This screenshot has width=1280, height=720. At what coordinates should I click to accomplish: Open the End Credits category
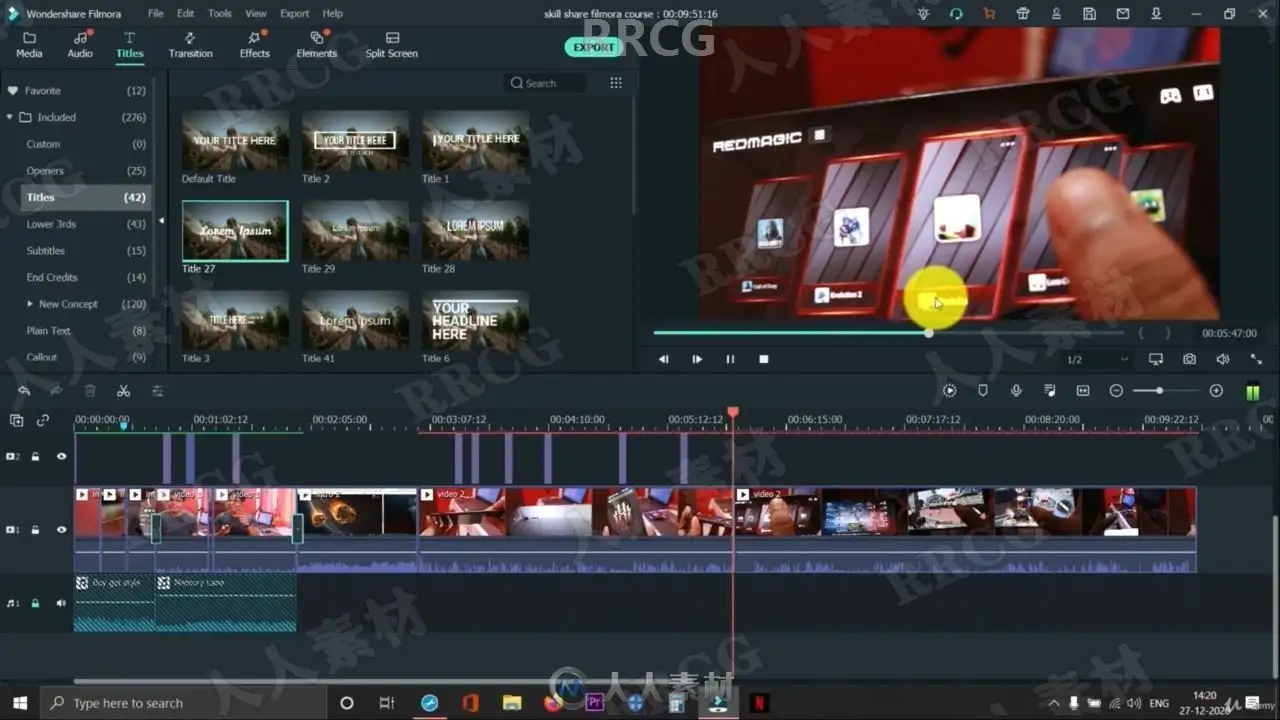pyautogui.click(x=76, y=277)
